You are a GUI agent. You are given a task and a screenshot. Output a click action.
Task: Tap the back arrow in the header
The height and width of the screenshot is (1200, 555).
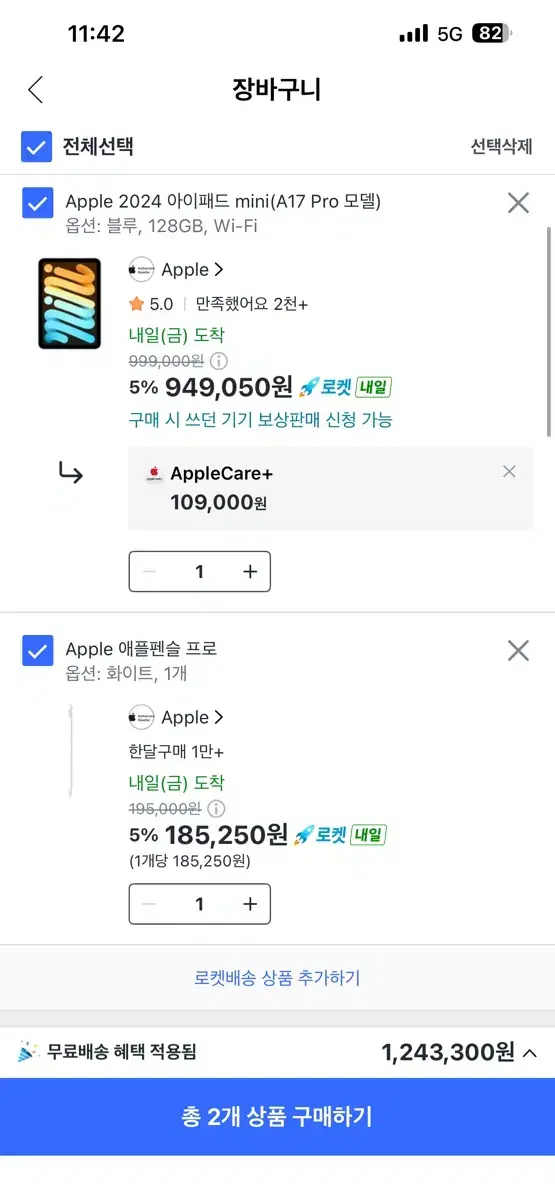pyautogui.click(x=35, y=89)
